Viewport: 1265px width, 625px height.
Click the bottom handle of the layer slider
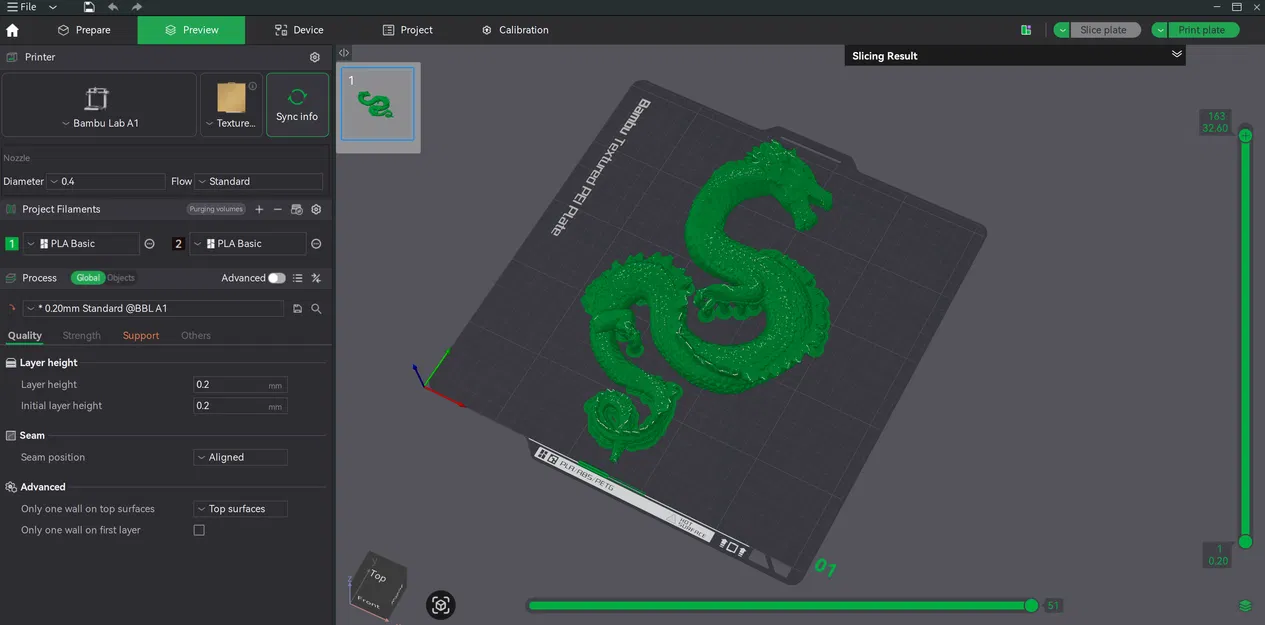[x=1245, y=541]
